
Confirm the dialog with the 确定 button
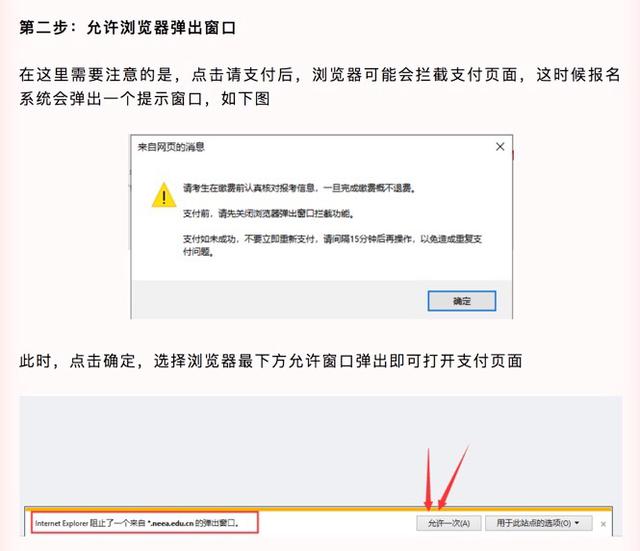(x=462, y=301)
